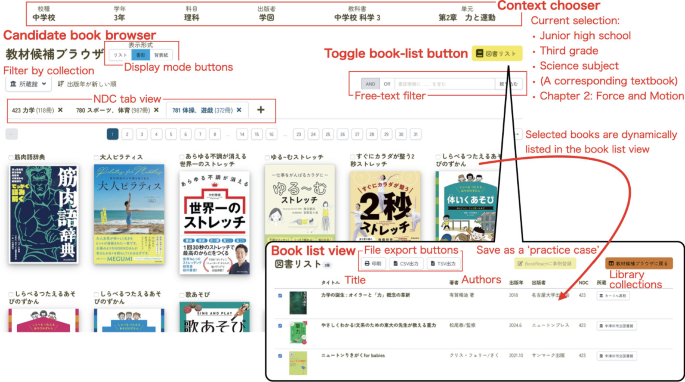Switch to the 780 スポーツ、体育 tab
This screenshot has width=685, height=382.
113,110
